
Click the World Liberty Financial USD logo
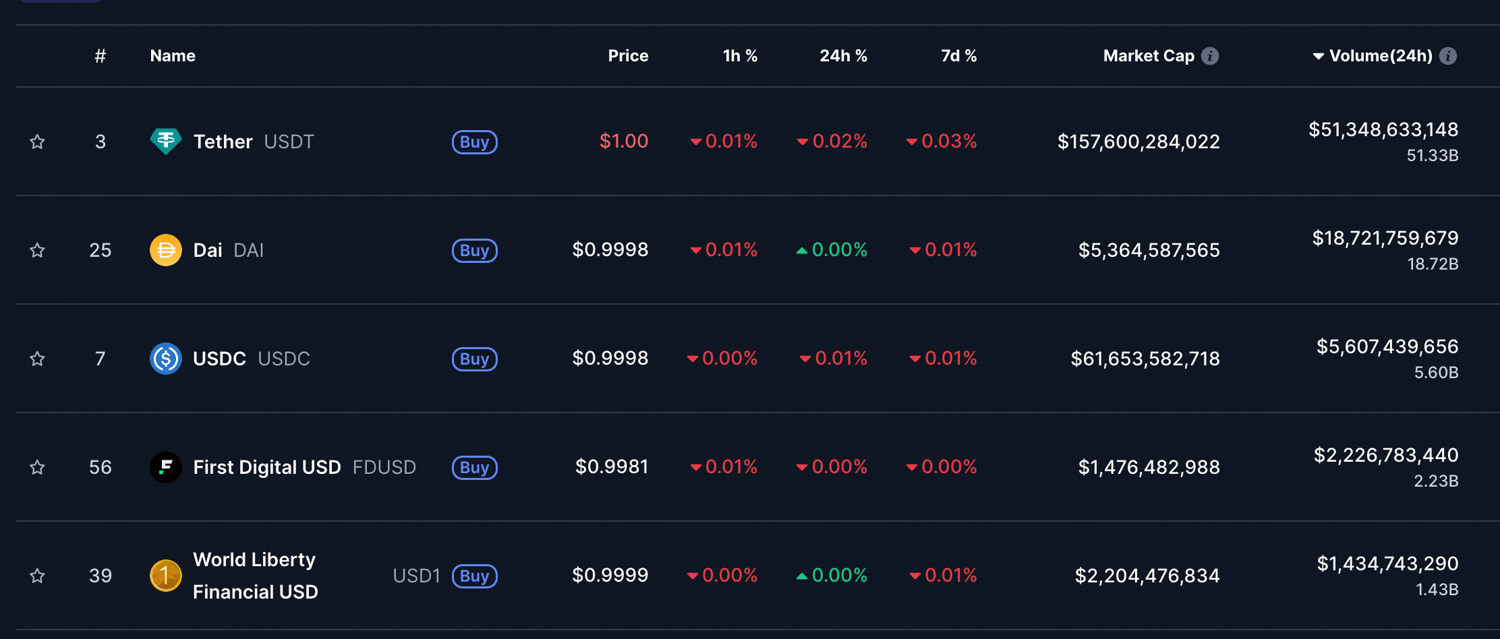coord(165,576)
